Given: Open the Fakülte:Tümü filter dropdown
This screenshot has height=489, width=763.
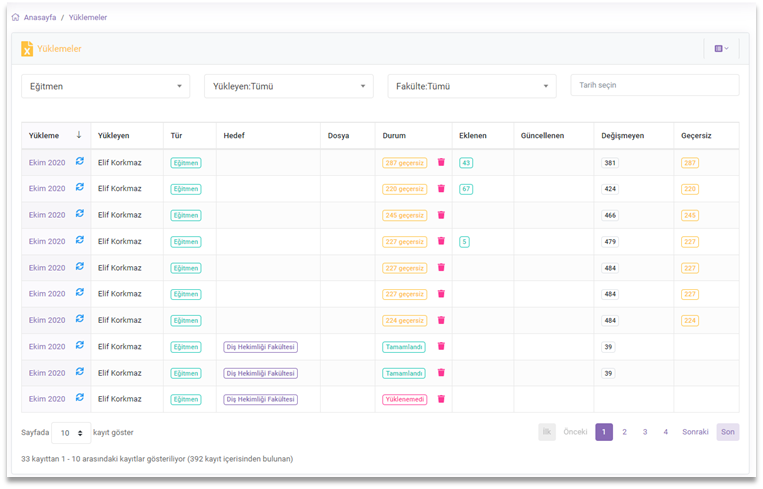Looking at the screenshot, I should point(472,86).
